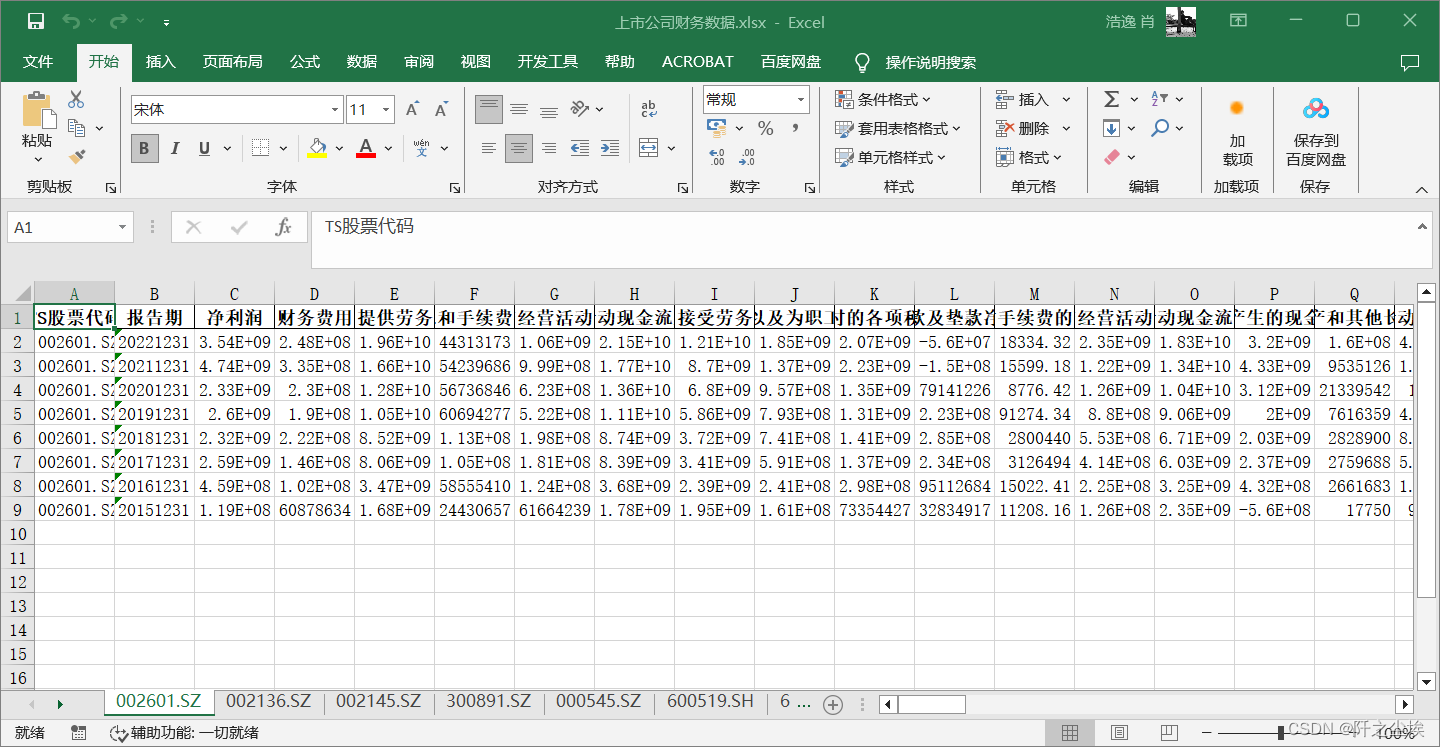The width and height of the screenshot is (1440, 747).
Task: Apply the yellow fill color swatch
Action: (318, 148)
